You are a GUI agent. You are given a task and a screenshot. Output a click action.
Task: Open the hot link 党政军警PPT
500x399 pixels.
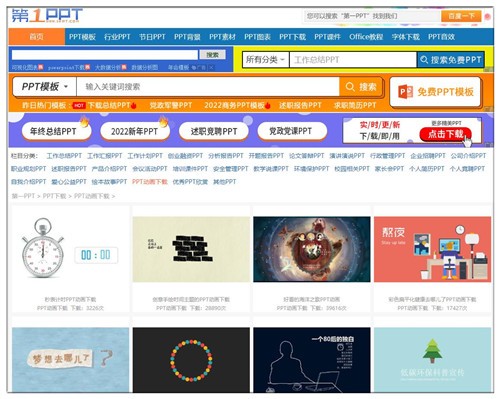click(171, 105)
